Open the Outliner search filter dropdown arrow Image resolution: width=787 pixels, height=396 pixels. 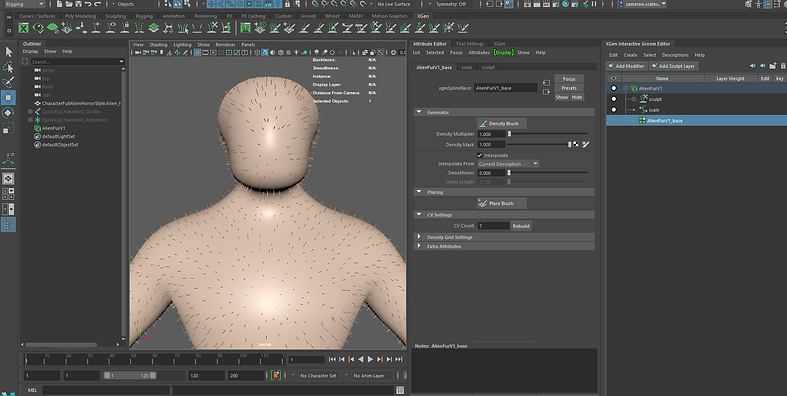[121, 62]
